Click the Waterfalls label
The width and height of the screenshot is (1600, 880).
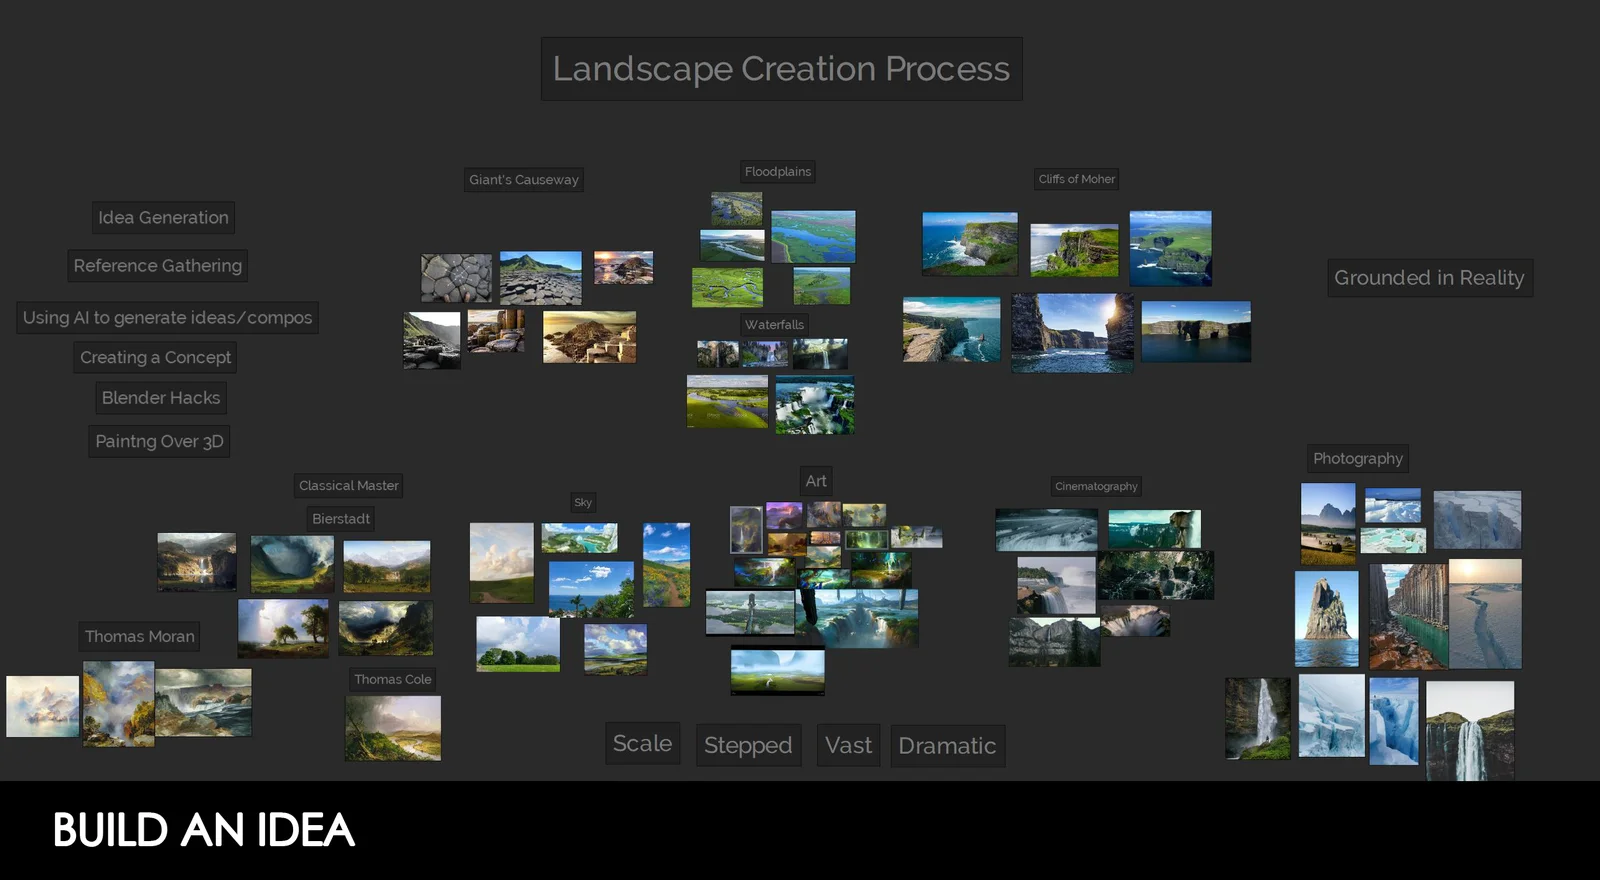pos(774,324)
